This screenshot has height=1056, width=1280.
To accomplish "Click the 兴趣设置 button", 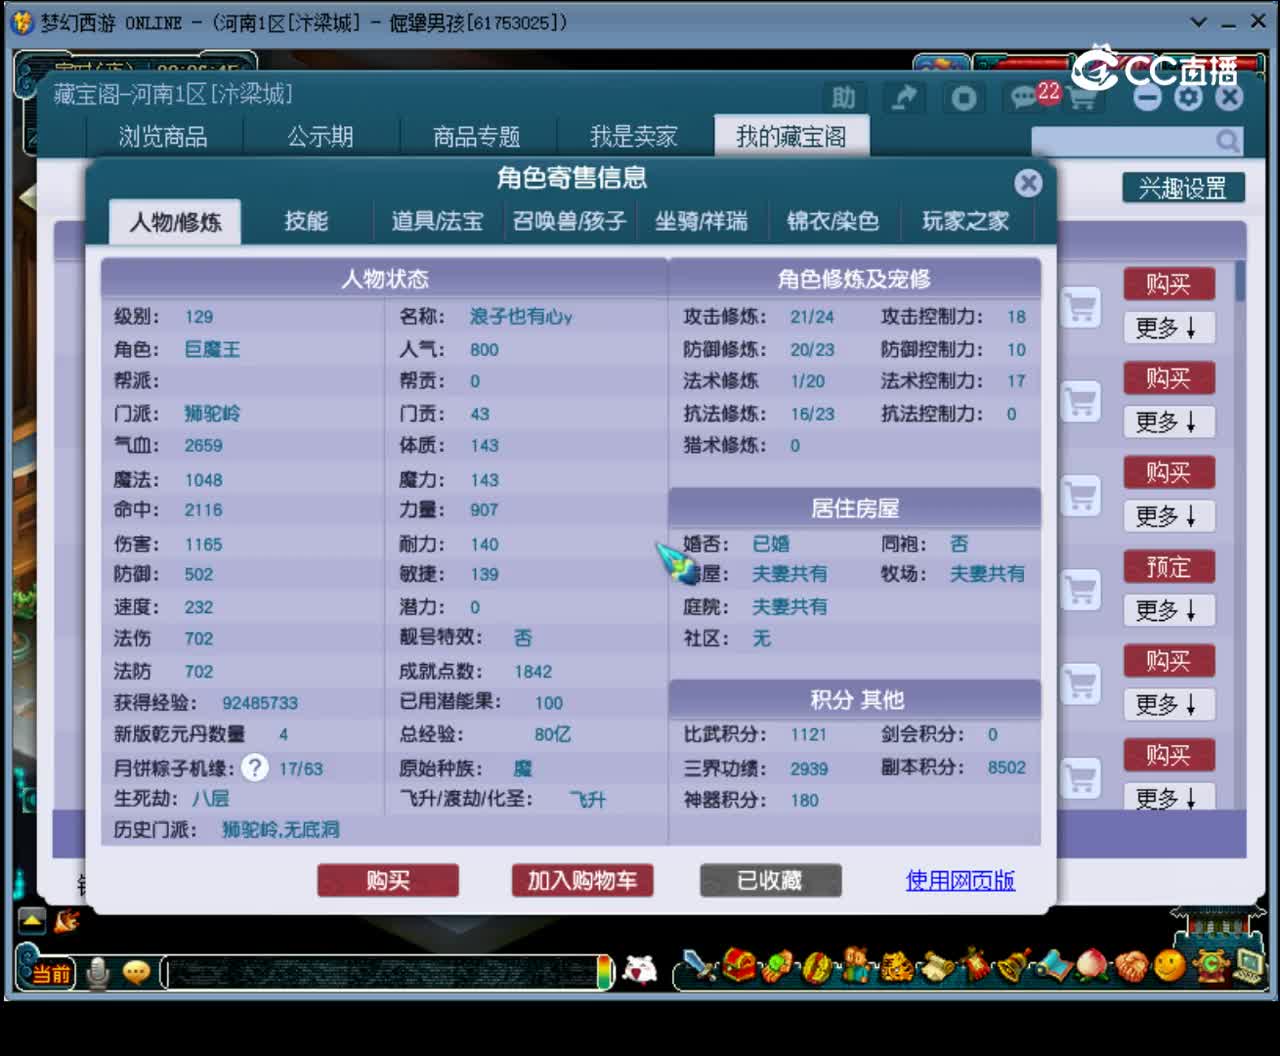I will 1182,188.
